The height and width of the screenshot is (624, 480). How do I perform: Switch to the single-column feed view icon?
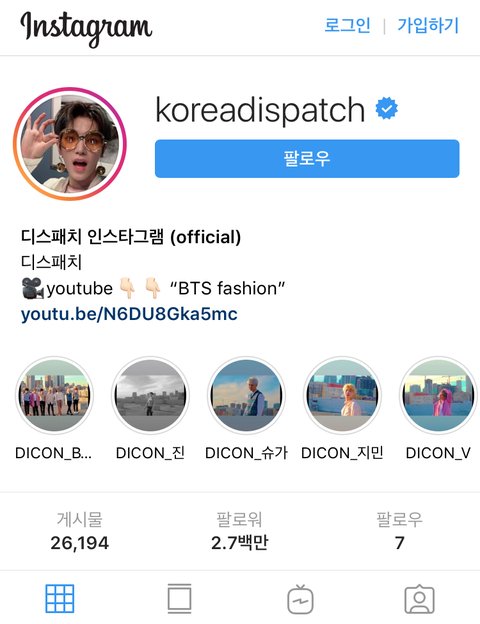point(180,599)
